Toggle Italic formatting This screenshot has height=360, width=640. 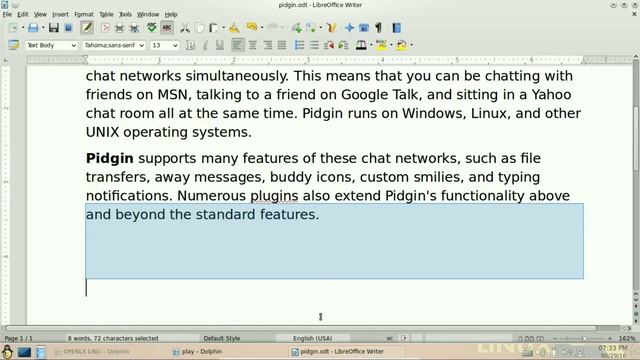pyautogui.click(x=205, y=45)
